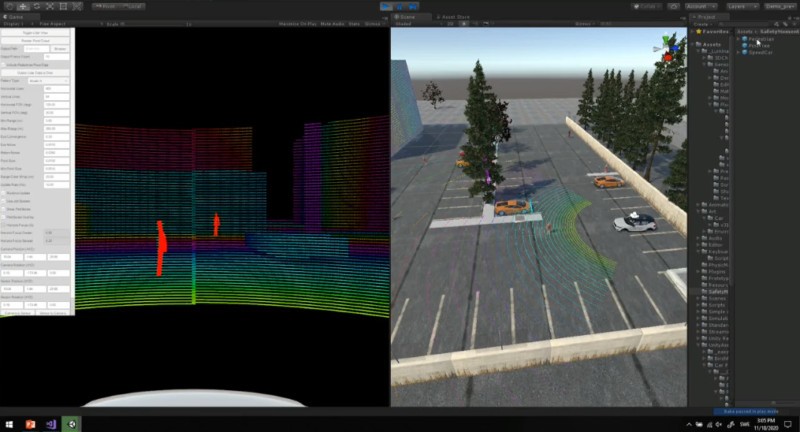This screenshot has height=432, width=800.
Task: Select the Hand tool in Unity toolbar
Action: pos(8,6)
